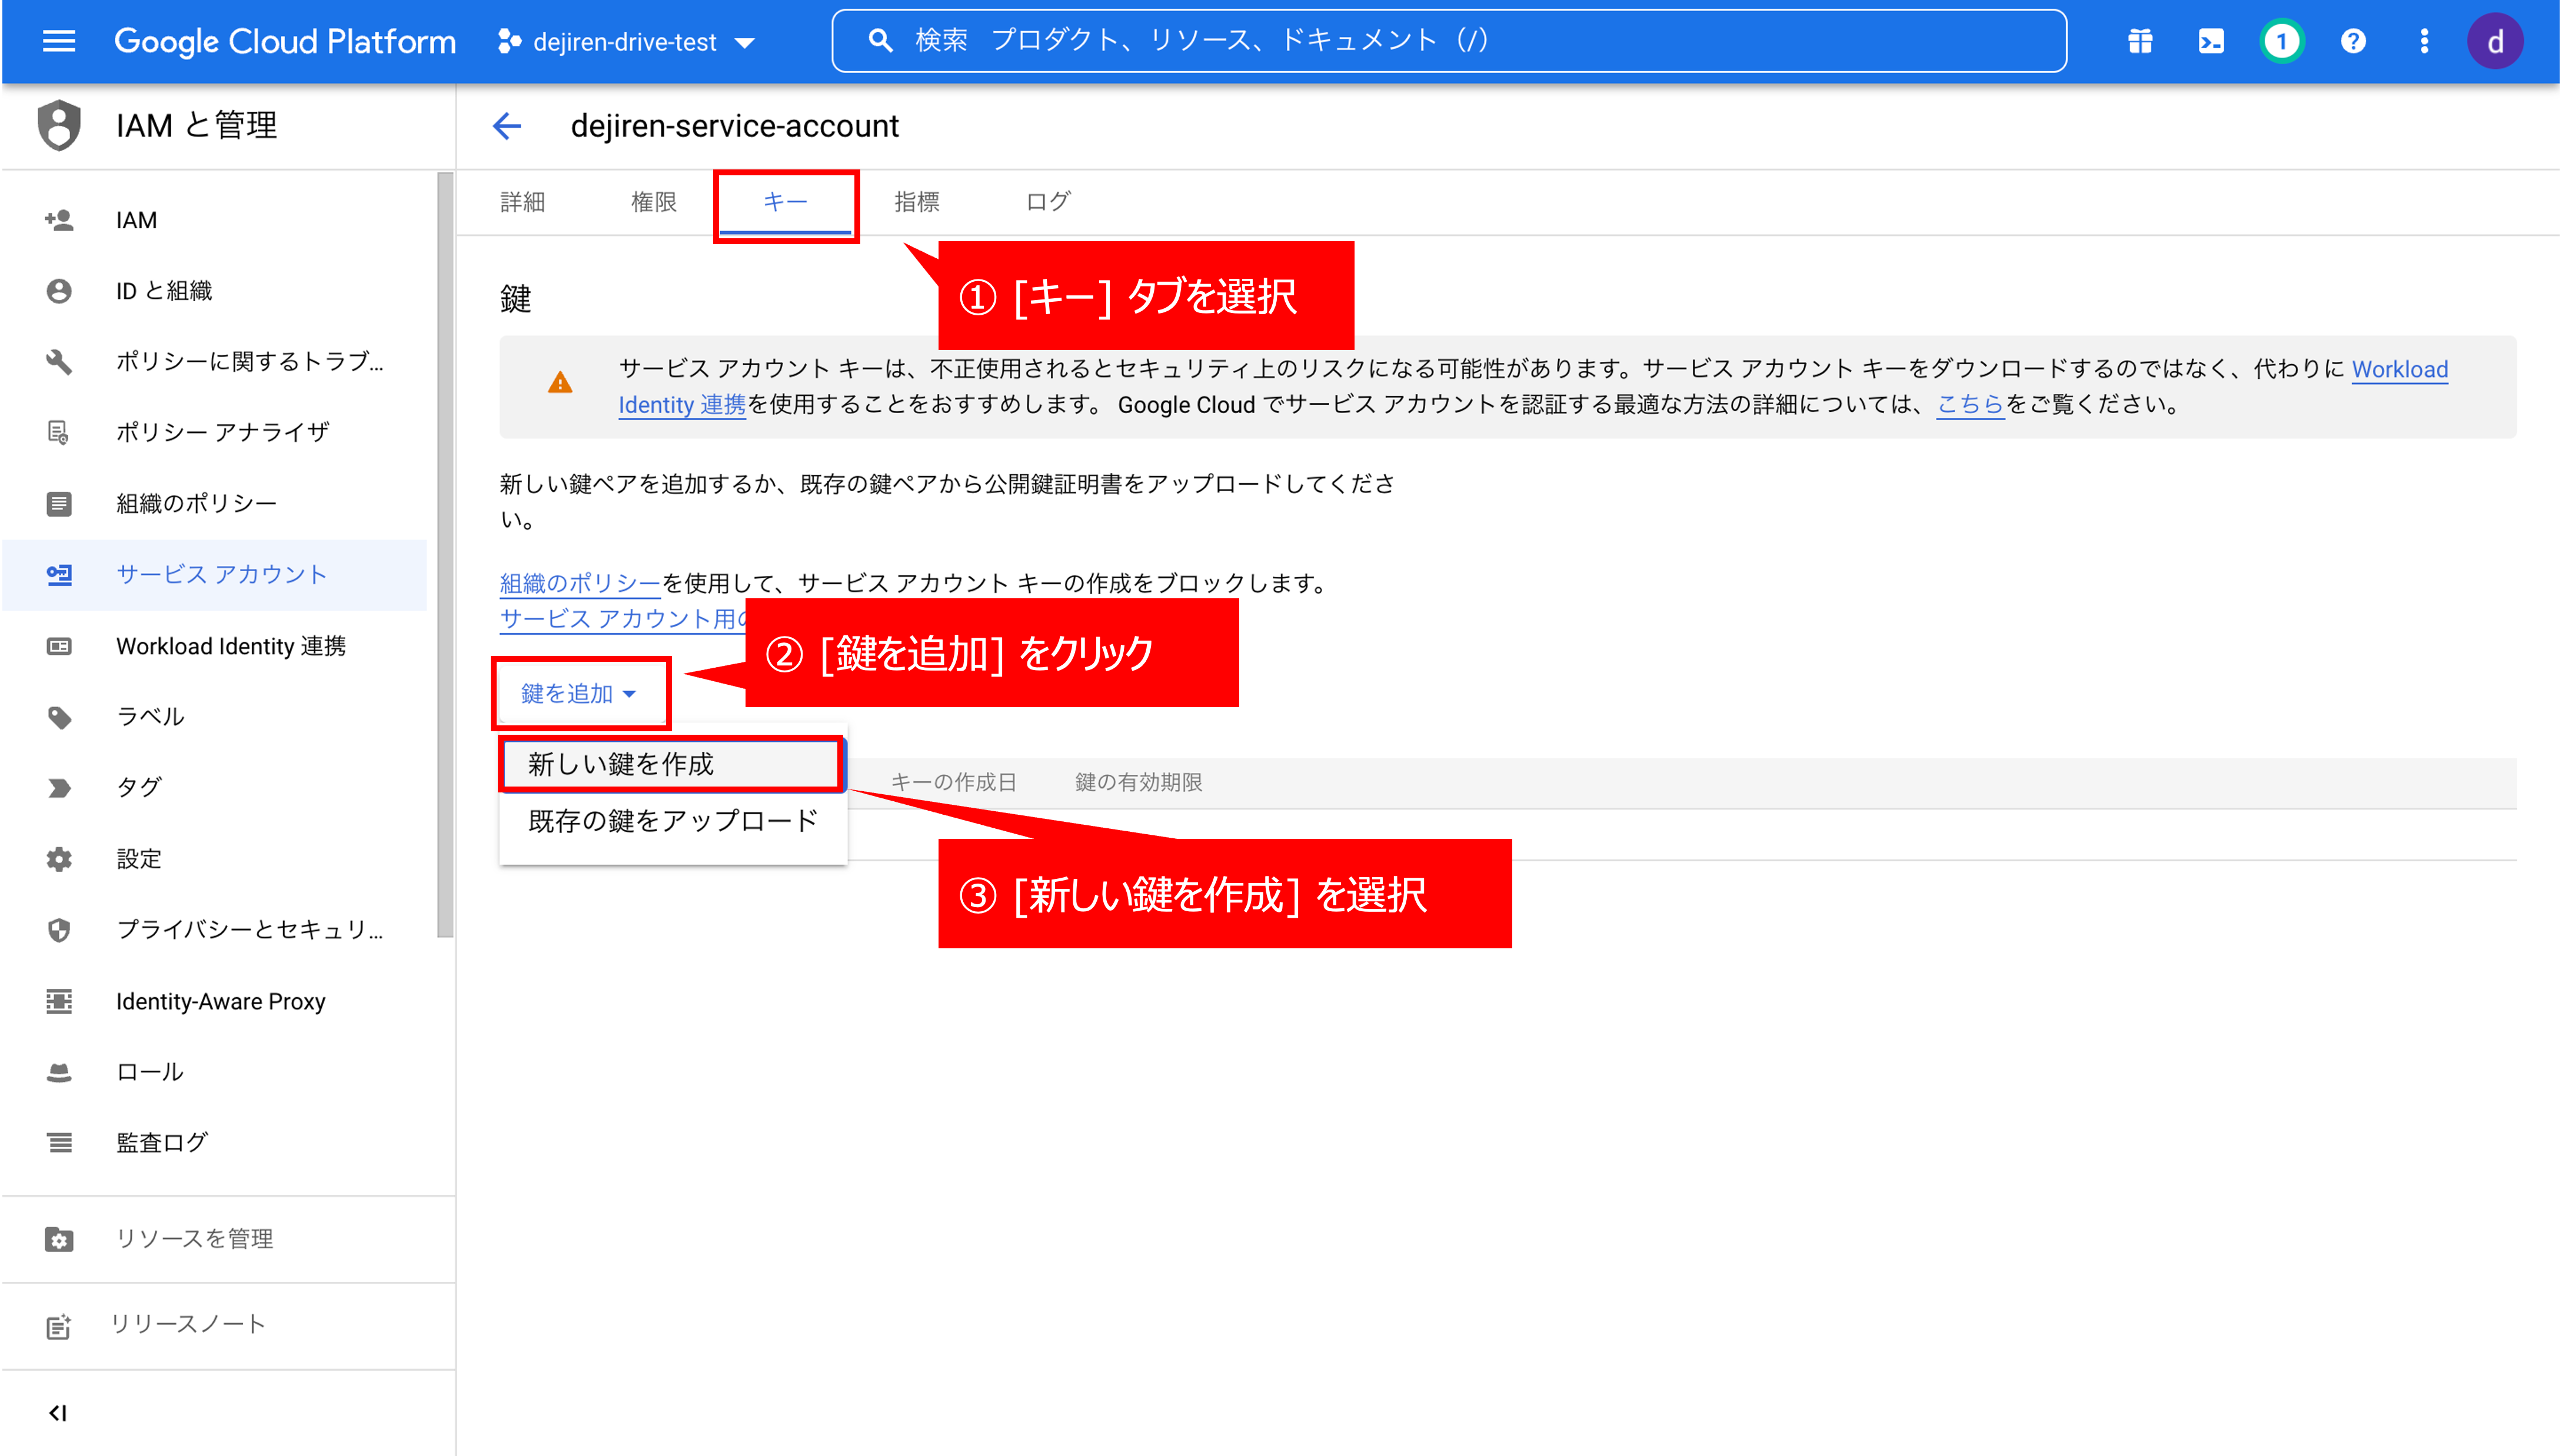
Task: Click the IAM と管理 shield icon
Action: [x=59, y=125]
